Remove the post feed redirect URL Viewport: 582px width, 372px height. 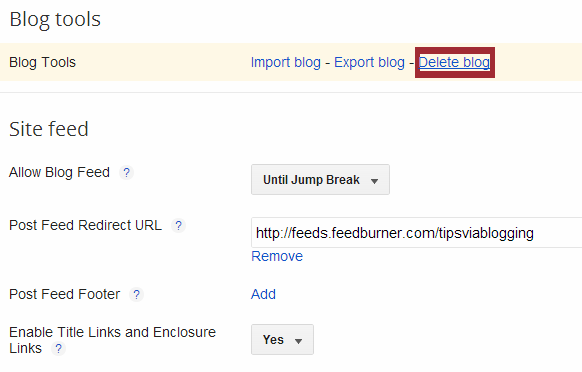click(277, 256)
